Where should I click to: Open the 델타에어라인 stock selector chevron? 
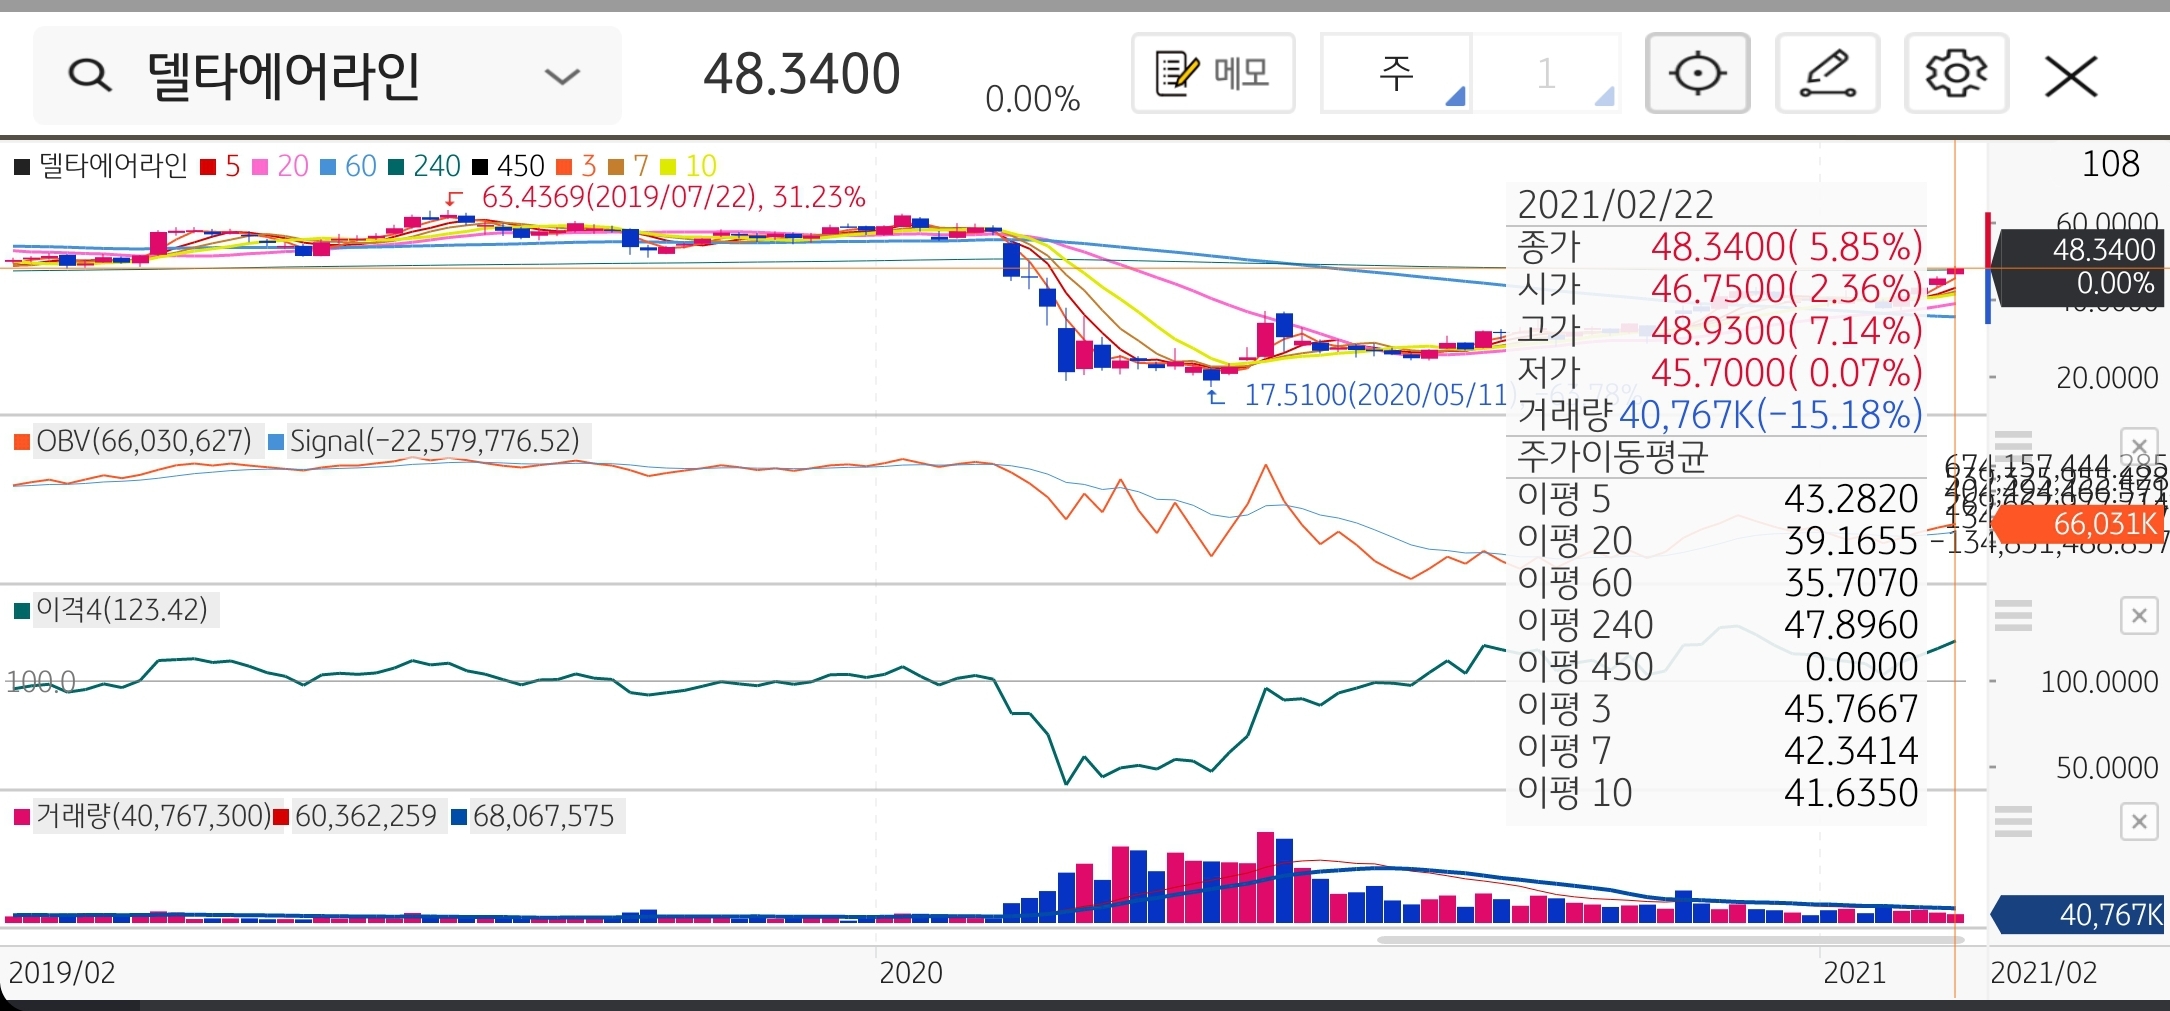[x=562, y=76]
